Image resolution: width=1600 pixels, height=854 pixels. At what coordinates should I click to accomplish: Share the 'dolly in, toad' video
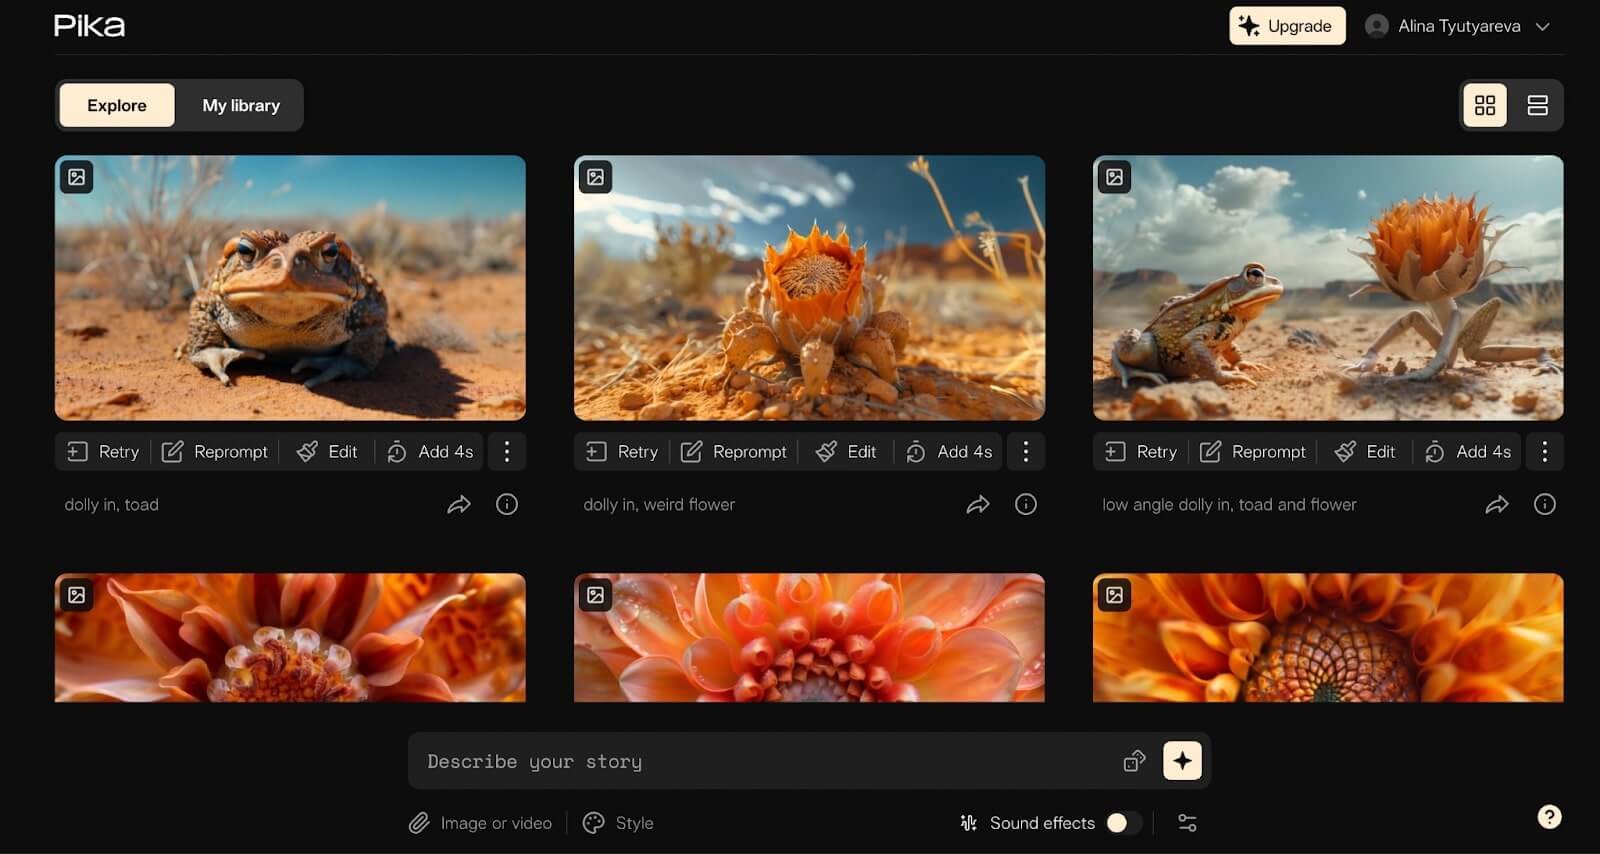point(459,505)
